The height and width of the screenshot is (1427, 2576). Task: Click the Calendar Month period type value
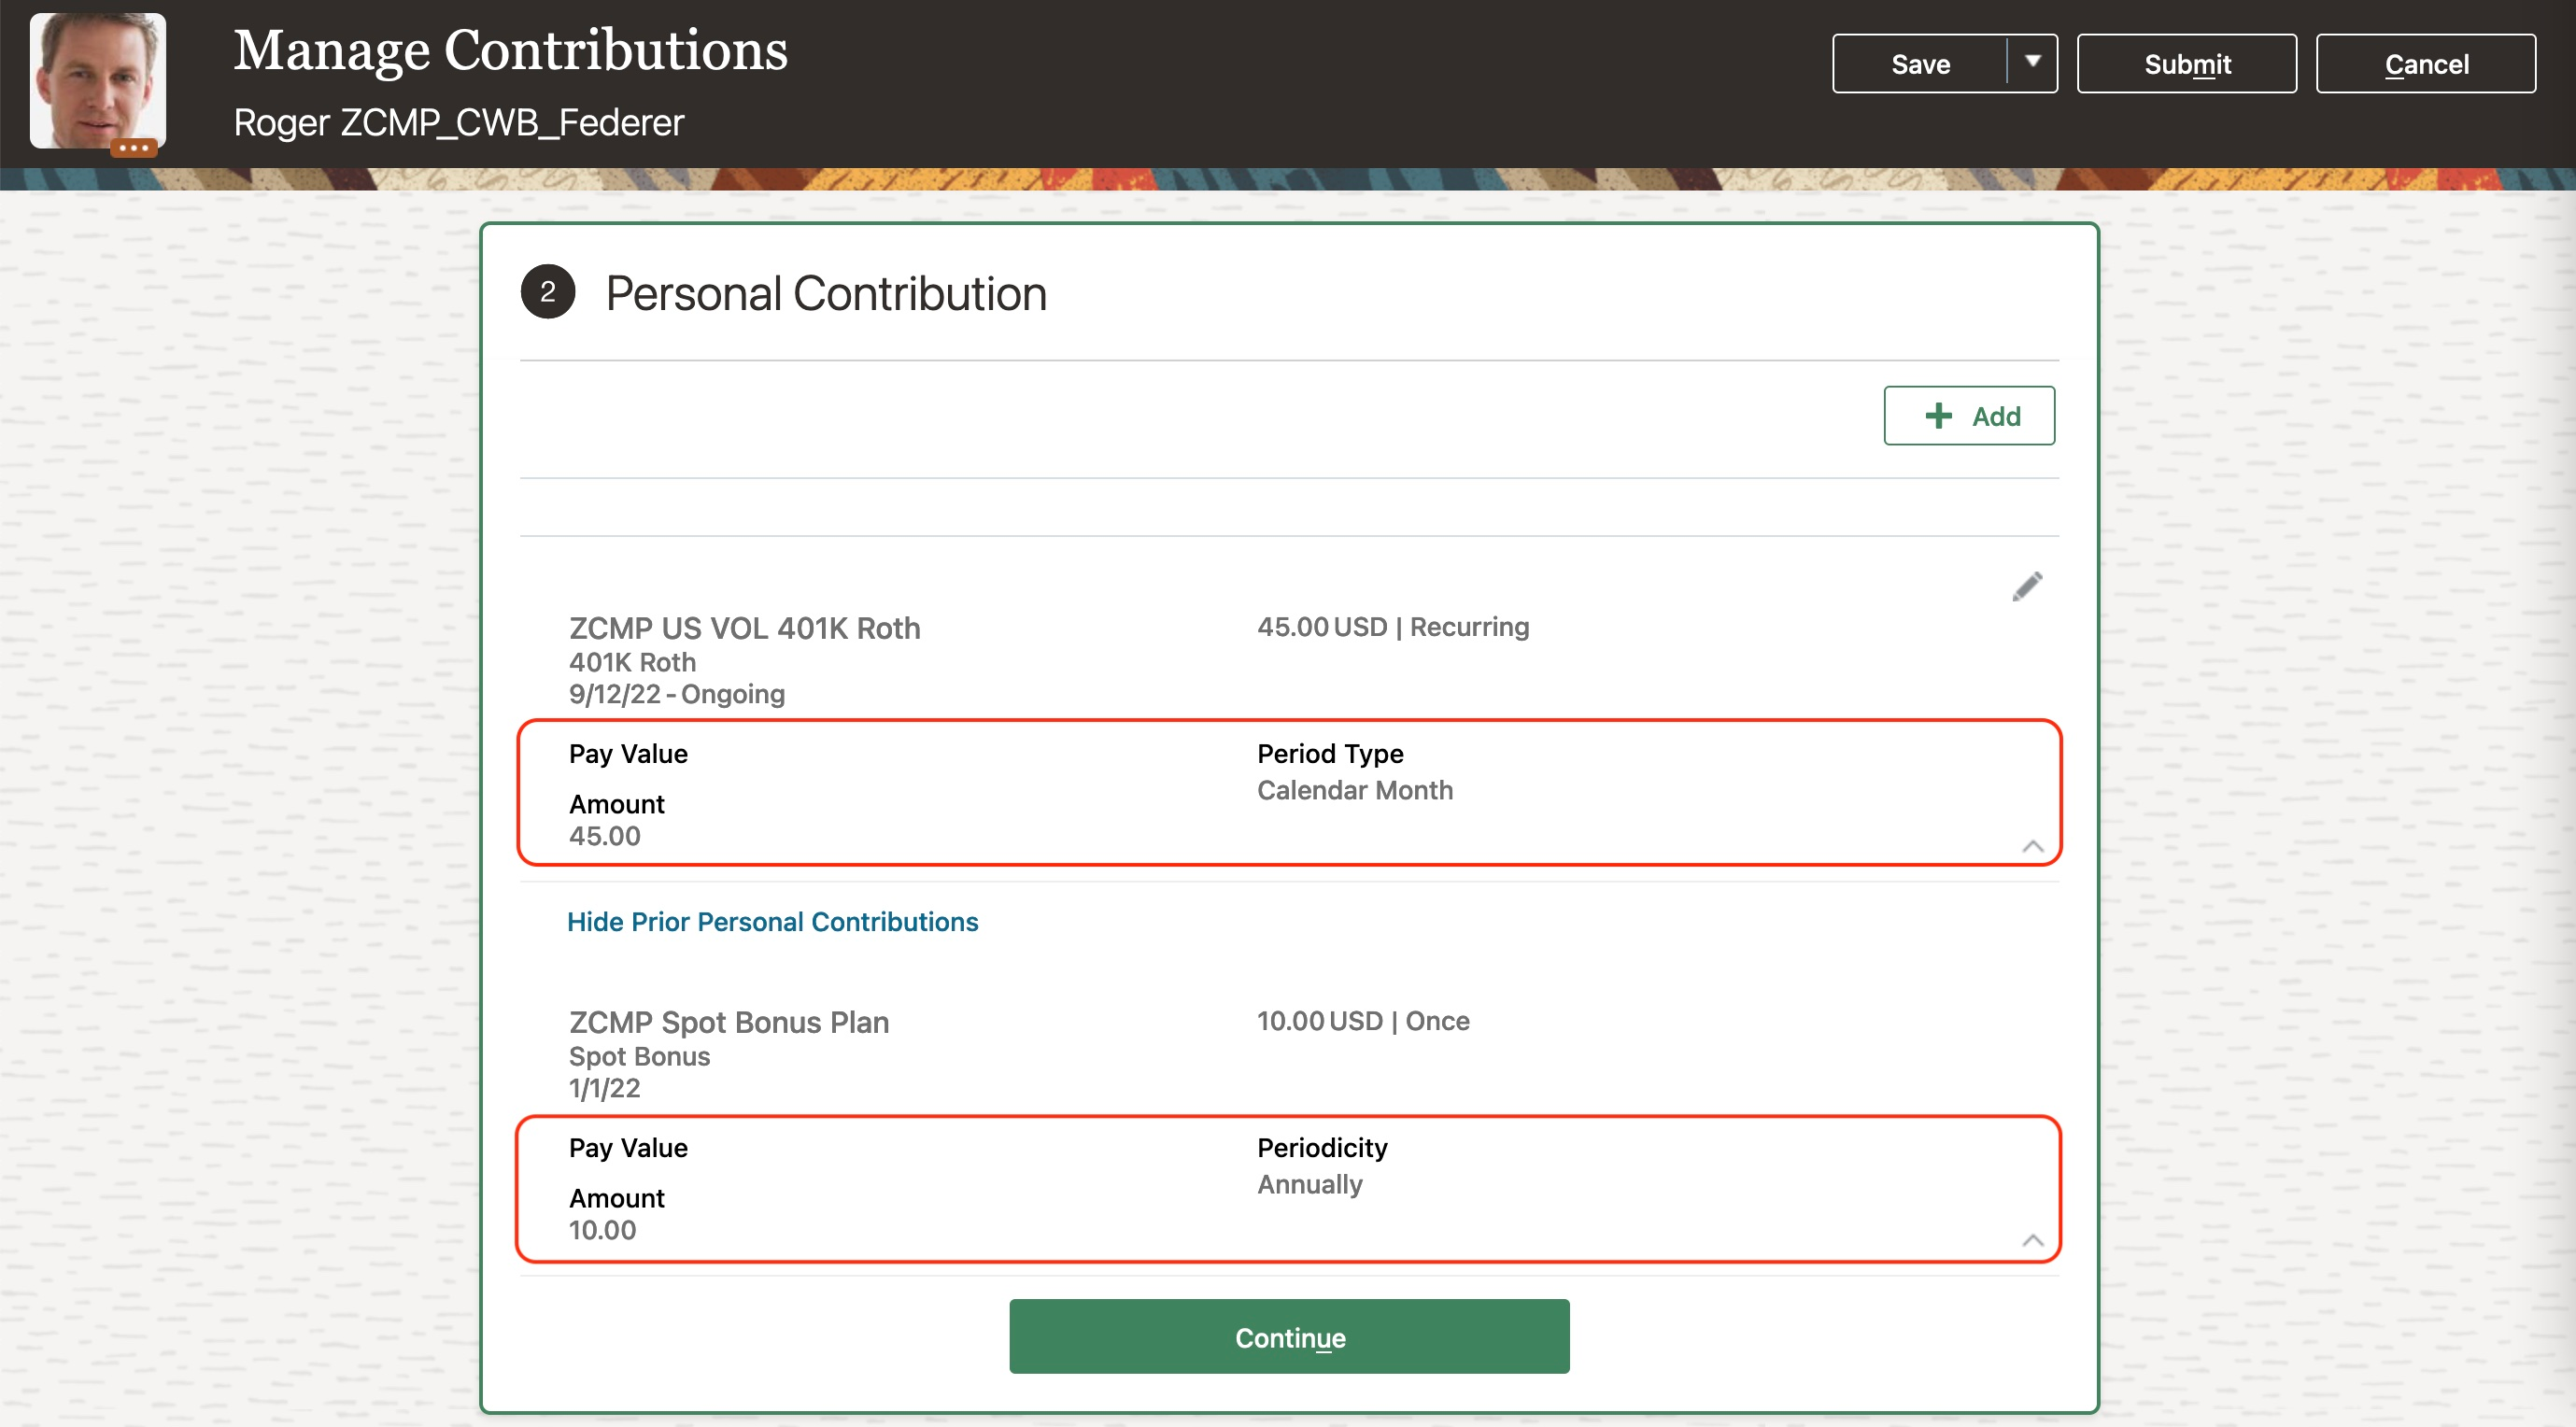[1354, 790]
